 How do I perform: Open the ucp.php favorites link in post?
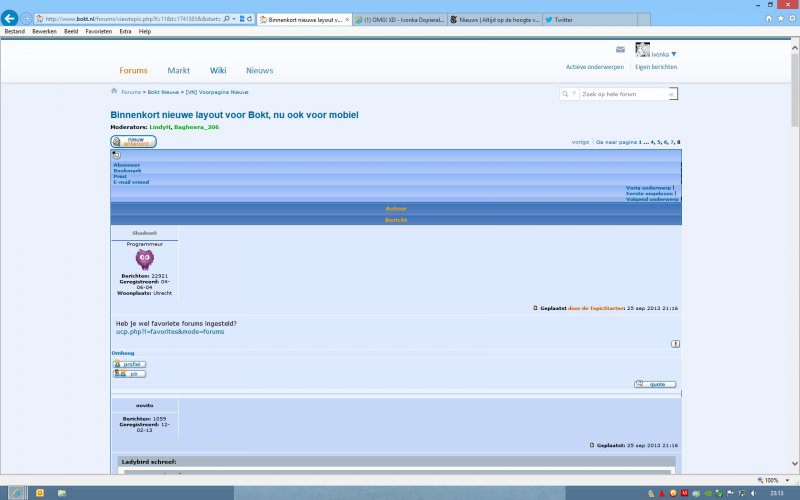pos(170,332)
